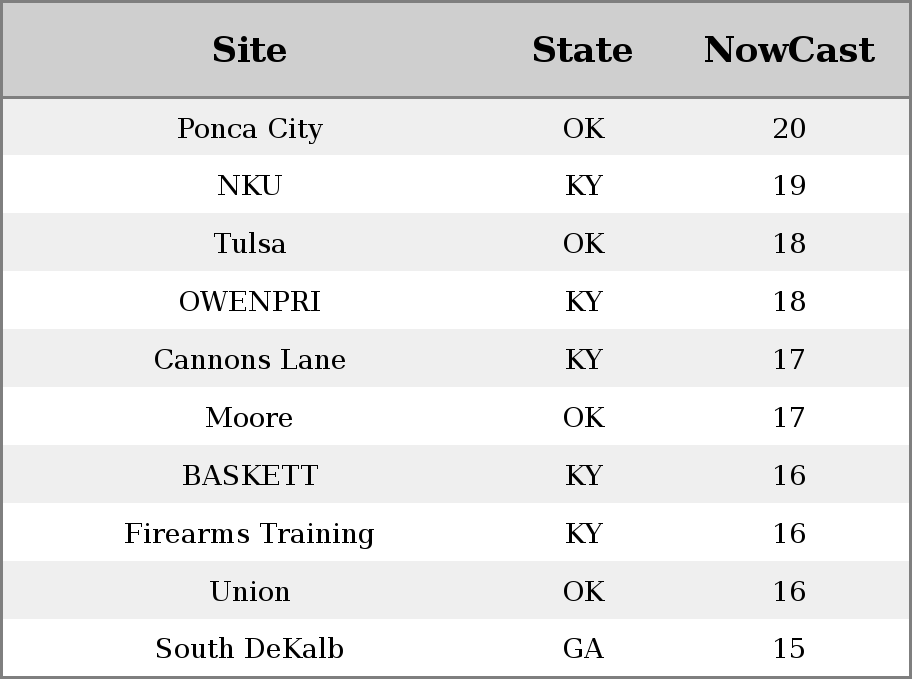Select the Moore site cell
The width and height of the screenshot is (912, 679).
pyautogui.click(x=250, y=418)
